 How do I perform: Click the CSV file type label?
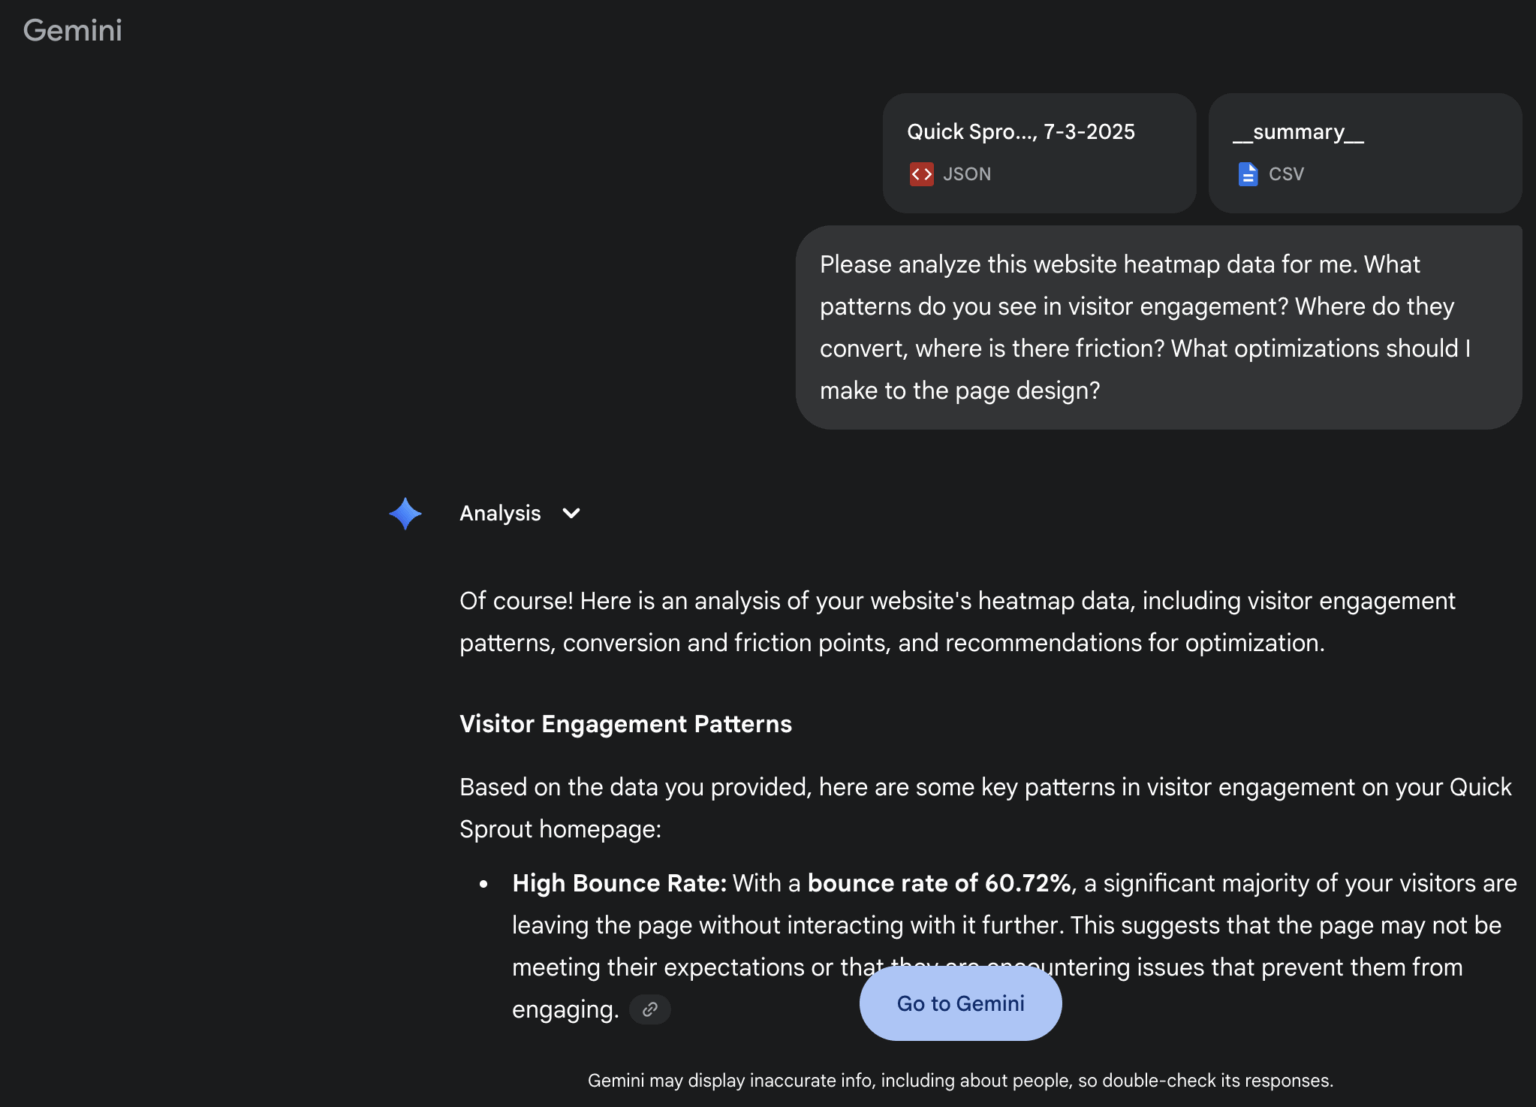tap(1285, 173)
